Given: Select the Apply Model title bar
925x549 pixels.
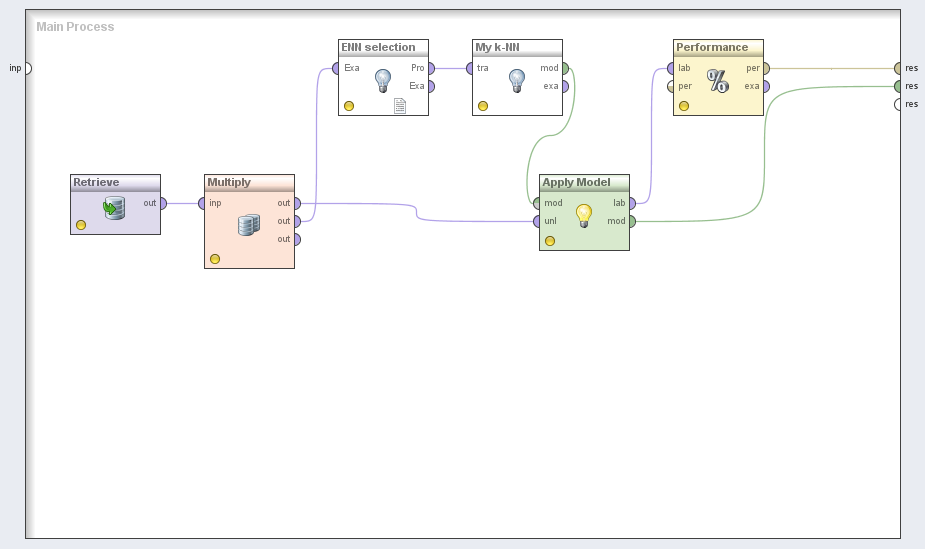Looking at the screenshot, I should point(584,182).
